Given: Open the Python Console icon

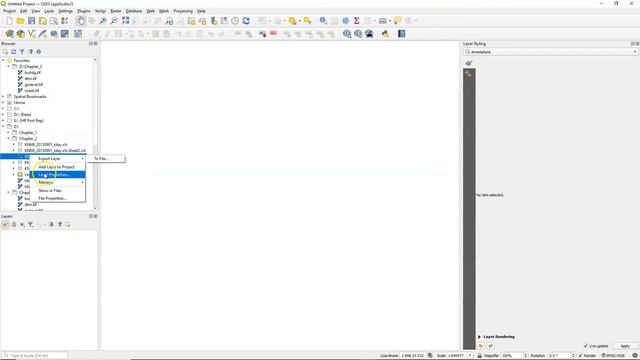Looking at the screenshot, I should (x=385, y=34).
